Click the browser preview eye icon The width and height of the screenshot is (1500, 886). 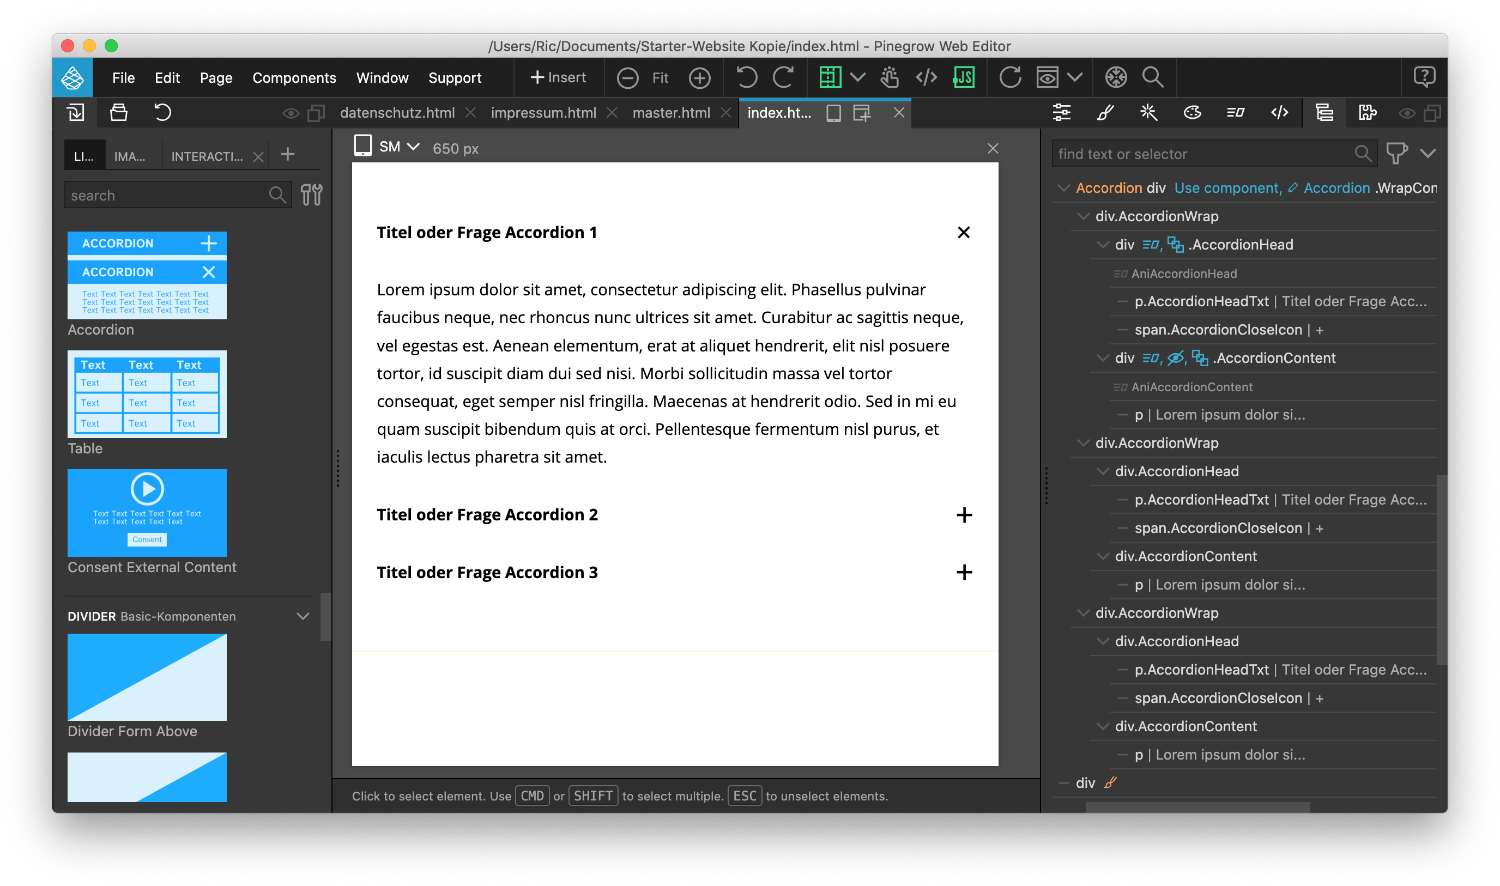(1047, 77)
